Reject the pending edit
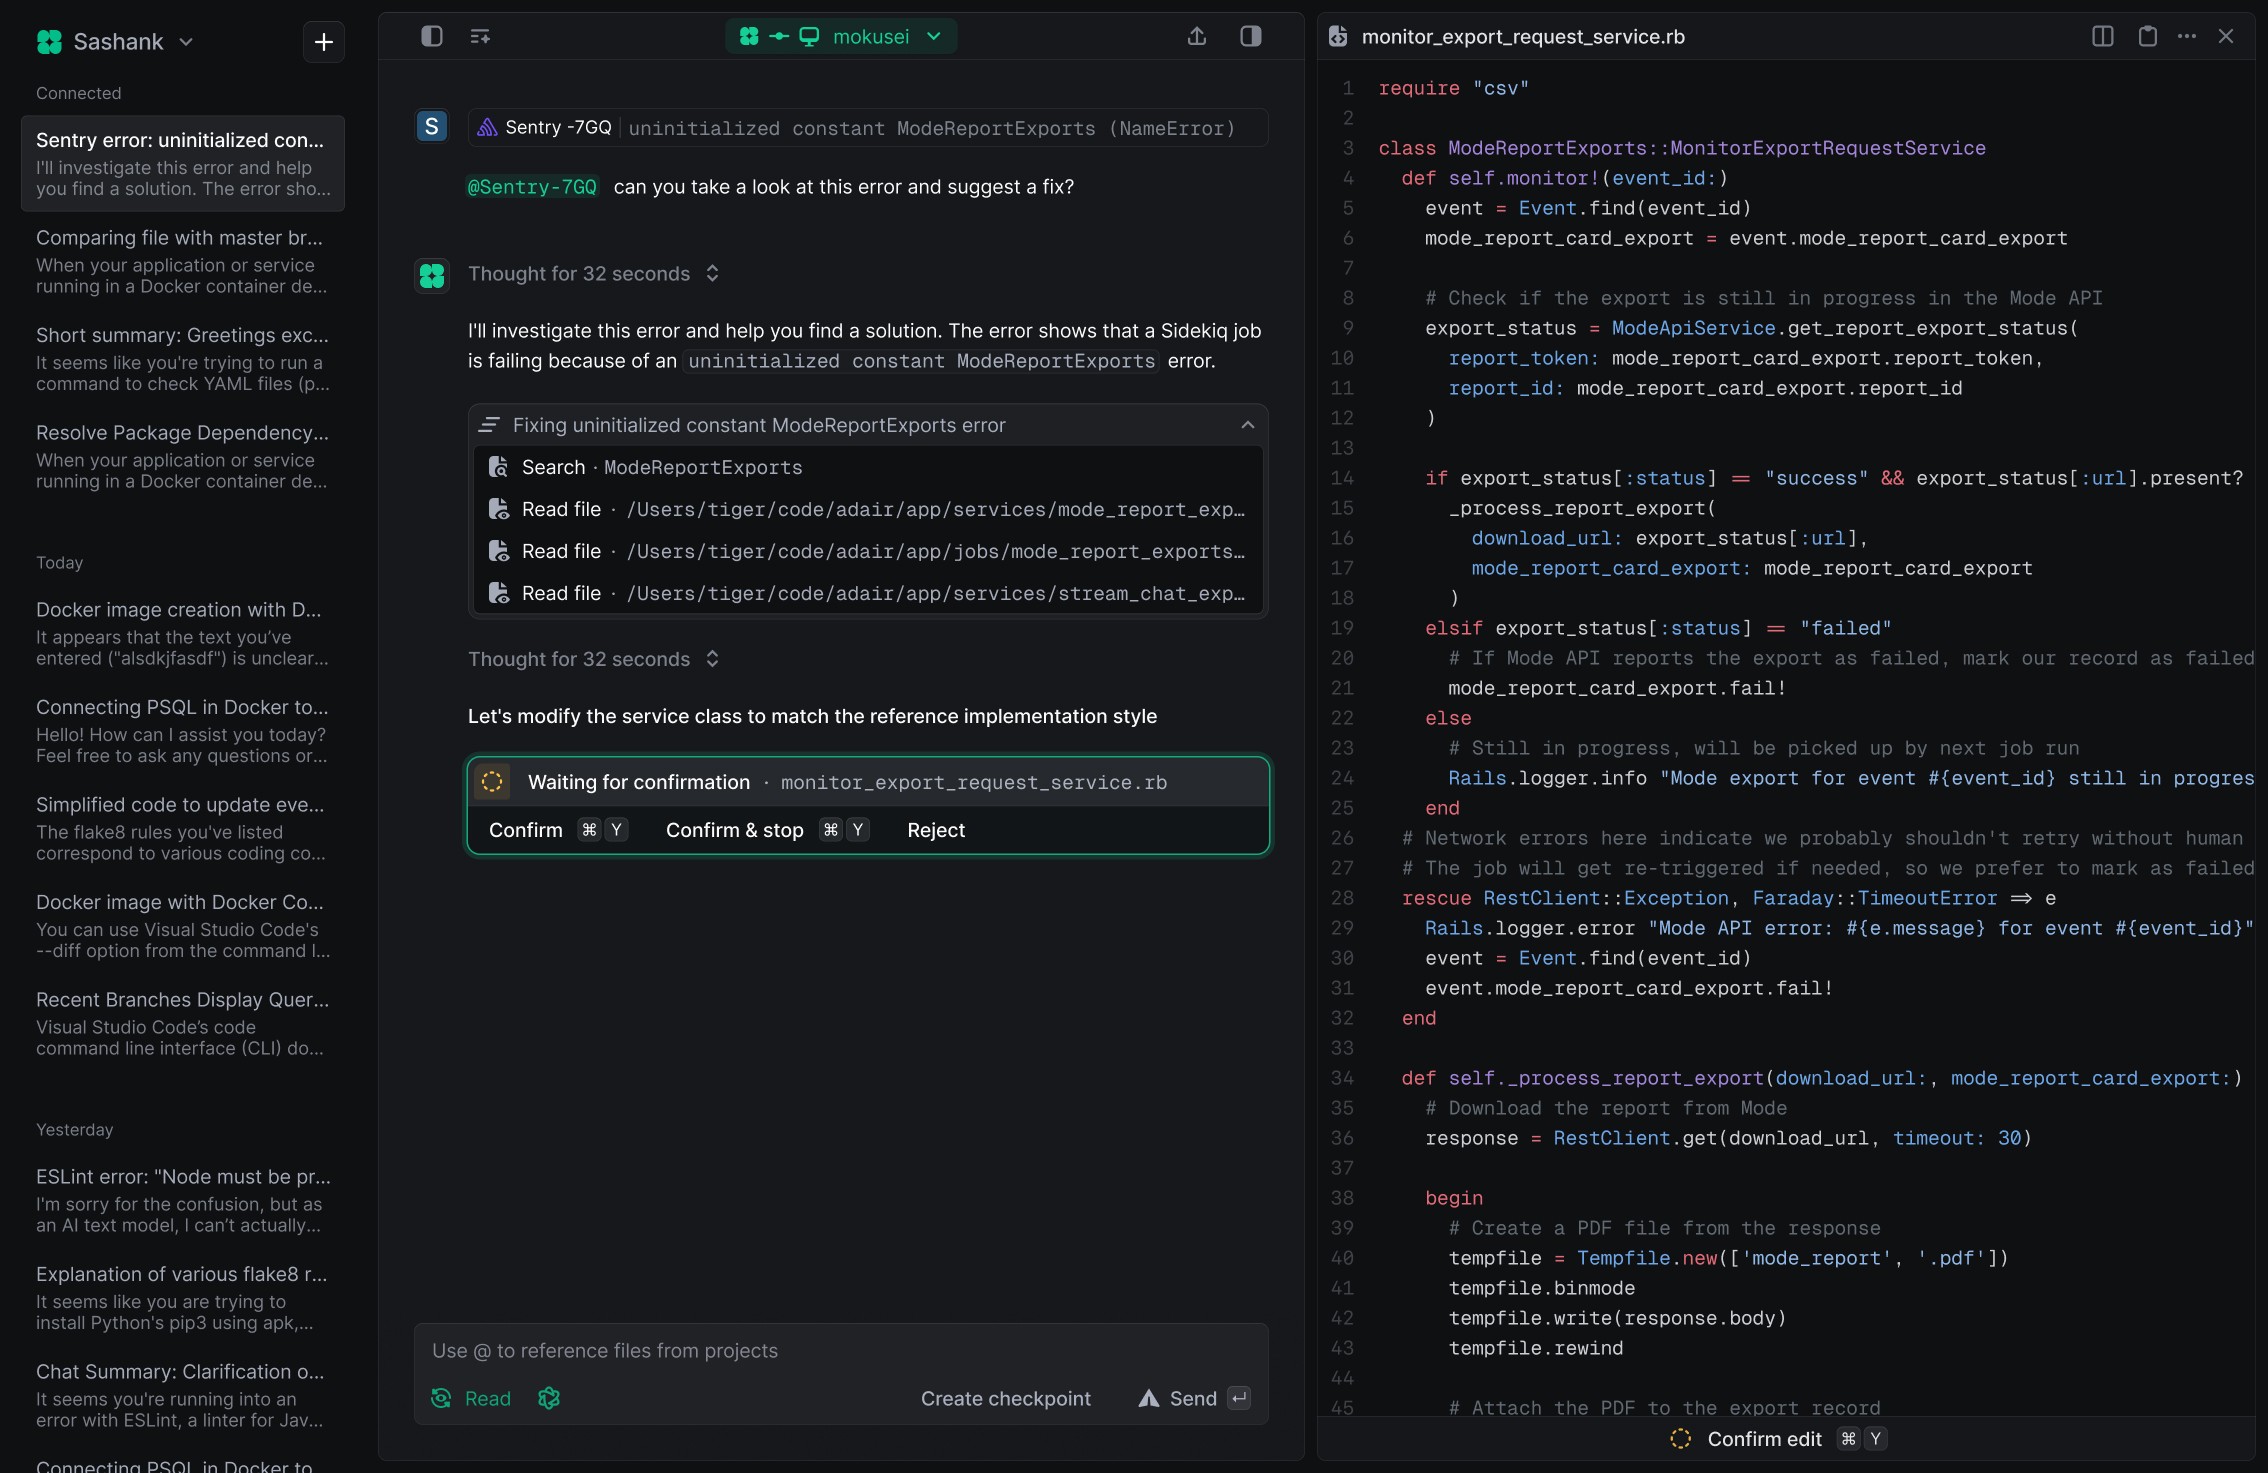The height and width of the screenshot is (1473, 2268). tap(936, 830)
